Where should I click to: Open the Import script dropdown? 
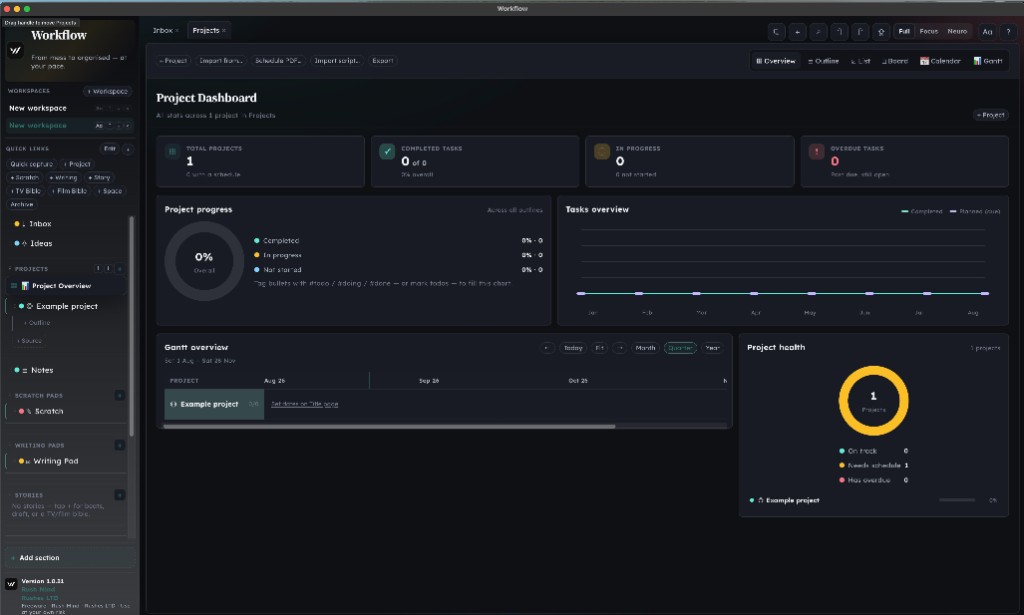(x=336, y=61)
